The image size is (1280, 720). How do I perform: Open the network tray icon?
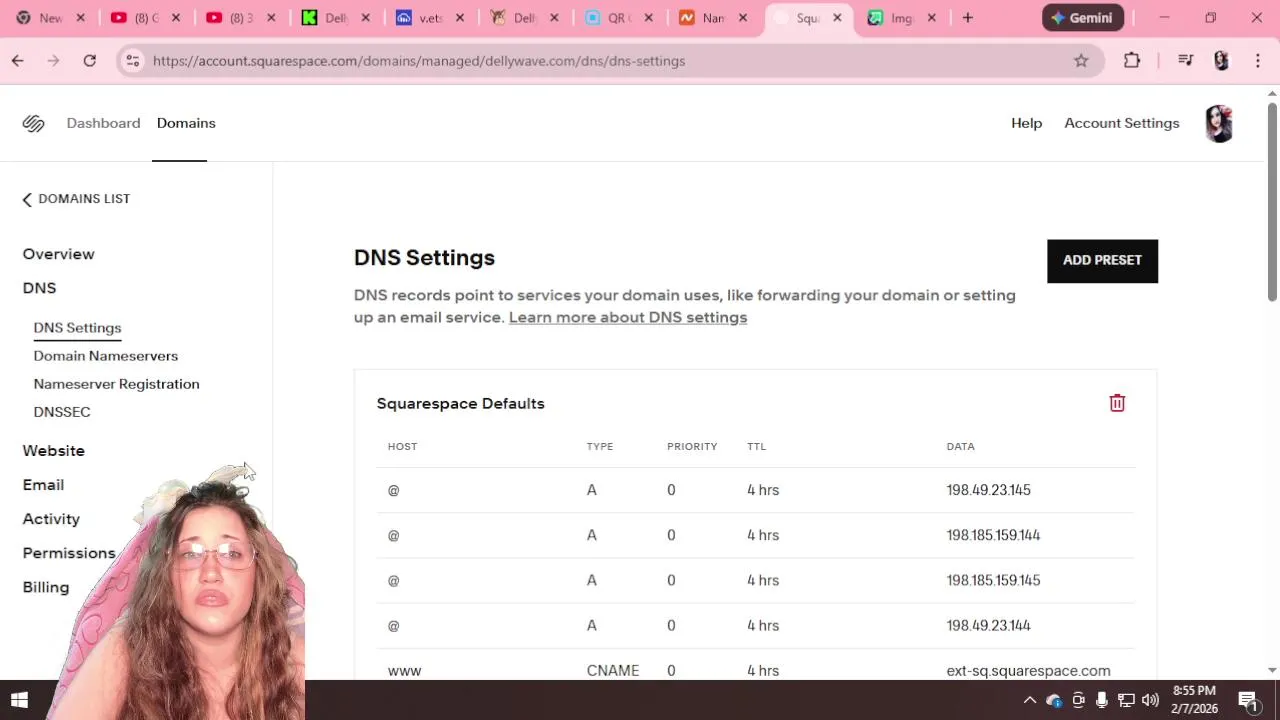click(1126, 700)
